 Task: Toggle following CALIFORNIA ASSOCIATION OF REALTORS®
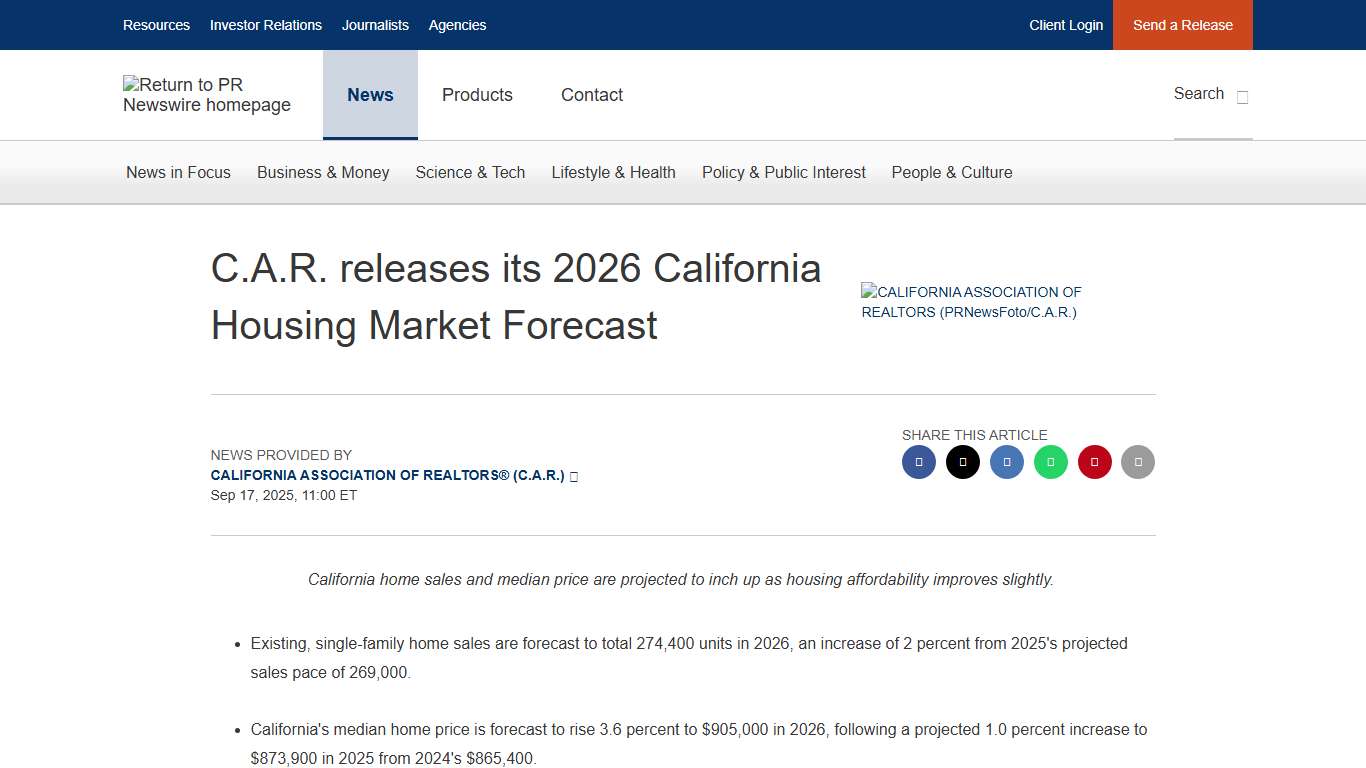pyautogui.click(x=573, y=476)
